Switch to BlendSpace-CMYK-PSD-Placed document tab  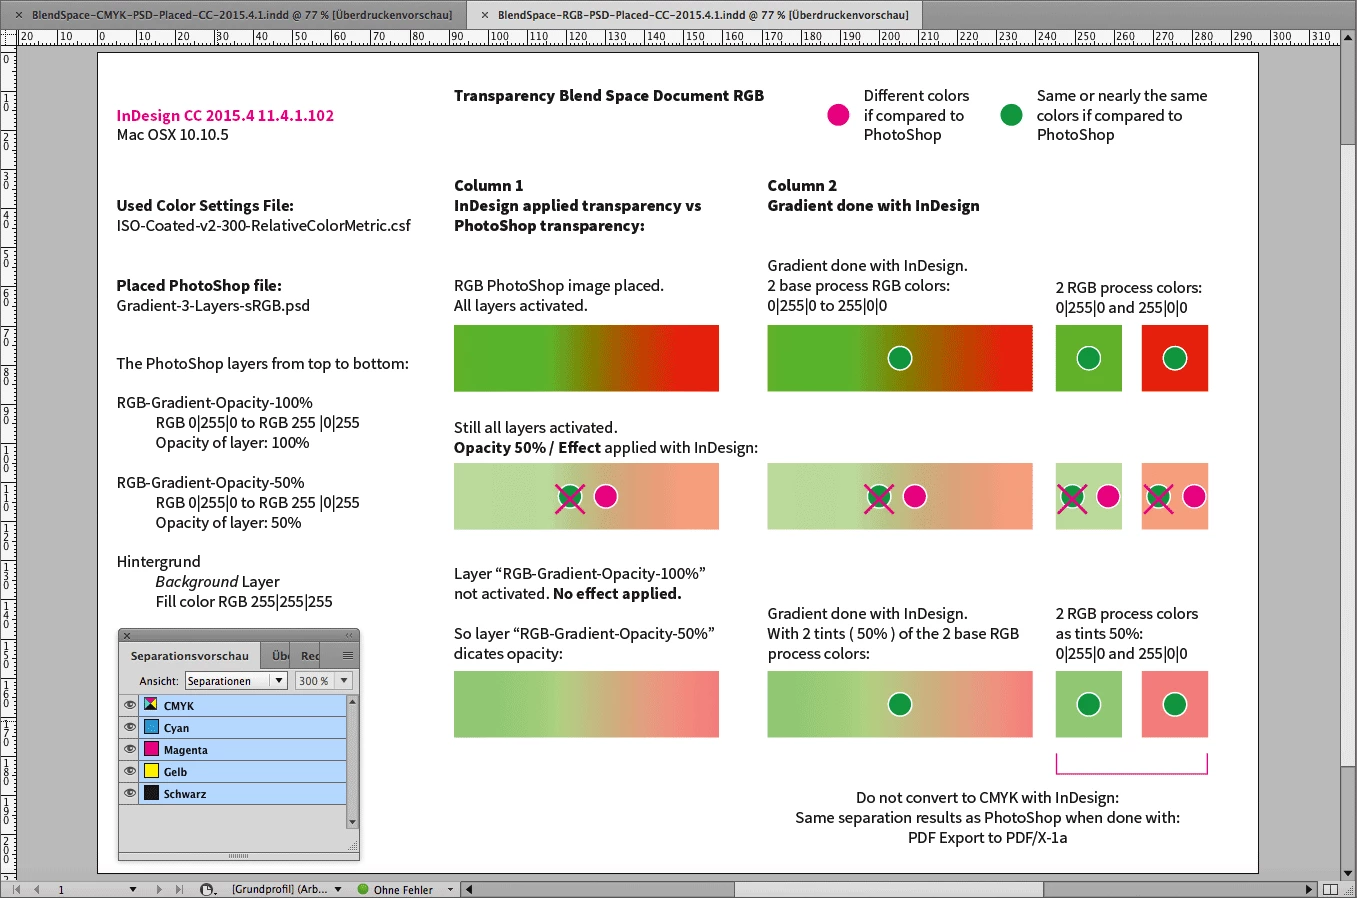coord(232,15)
